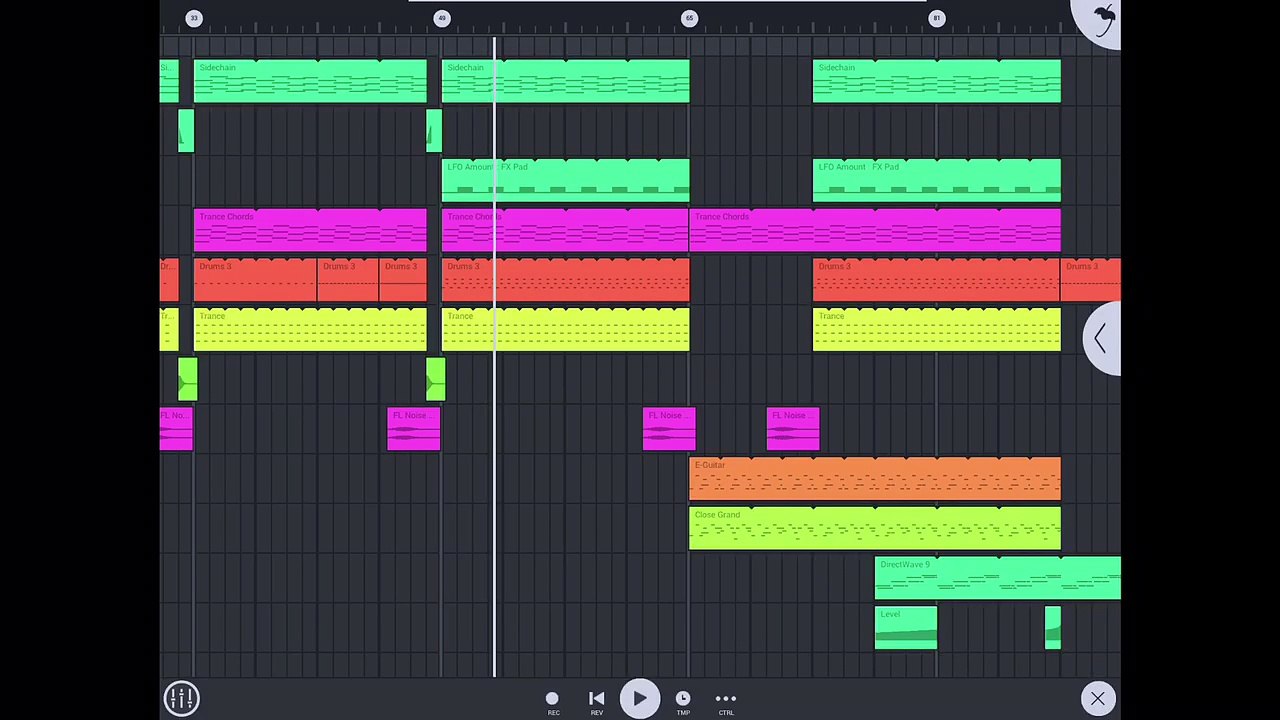1280x720 pixels.
Task: Open the TMP tempo settings
Action: coord(683,703)
